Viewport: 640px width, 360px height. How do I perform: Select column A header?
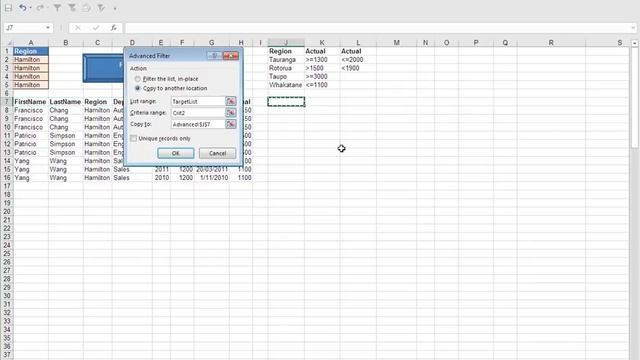click(x=31, y=42)
